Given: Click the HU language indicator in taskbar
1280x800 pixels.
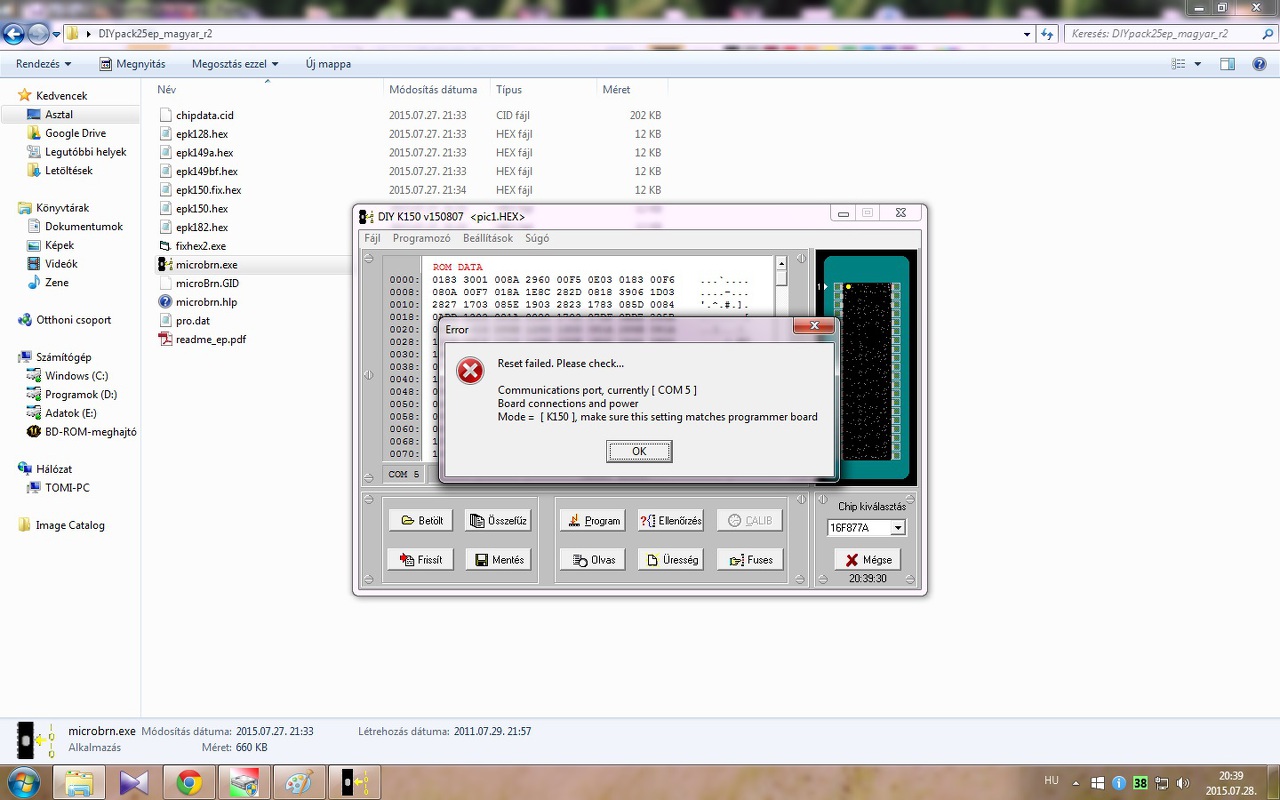Looking at the screenshot, I should (x=1051, y=780).
